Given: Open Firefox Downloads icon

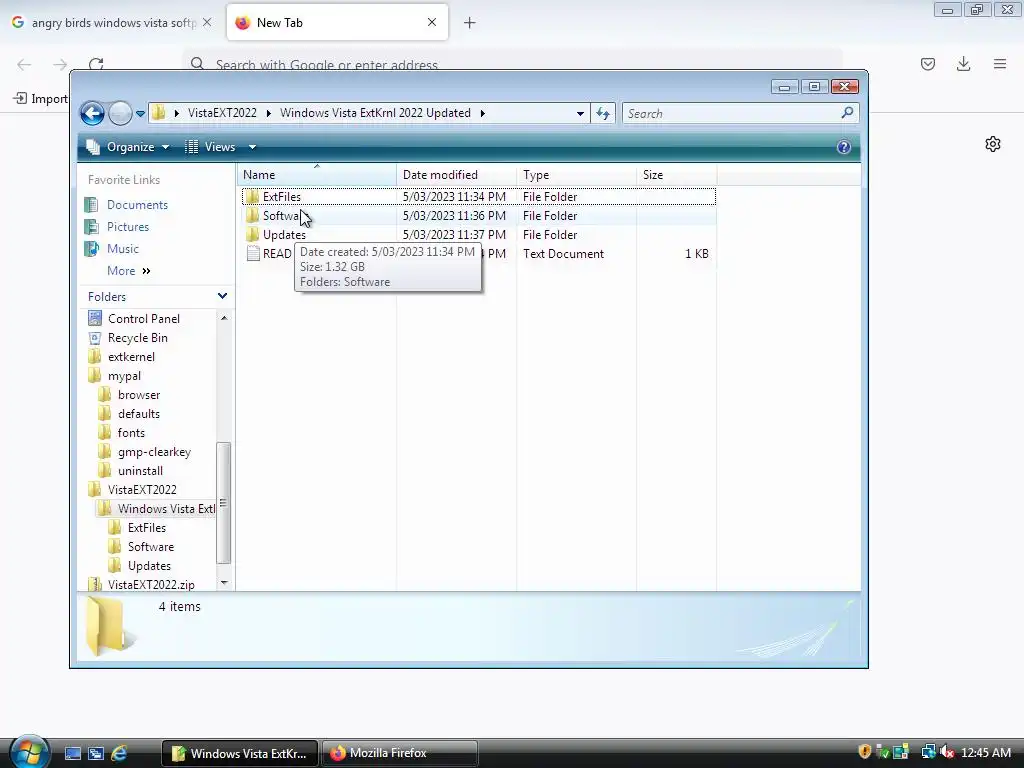Looking at the screenshot, I should point(963,64).
